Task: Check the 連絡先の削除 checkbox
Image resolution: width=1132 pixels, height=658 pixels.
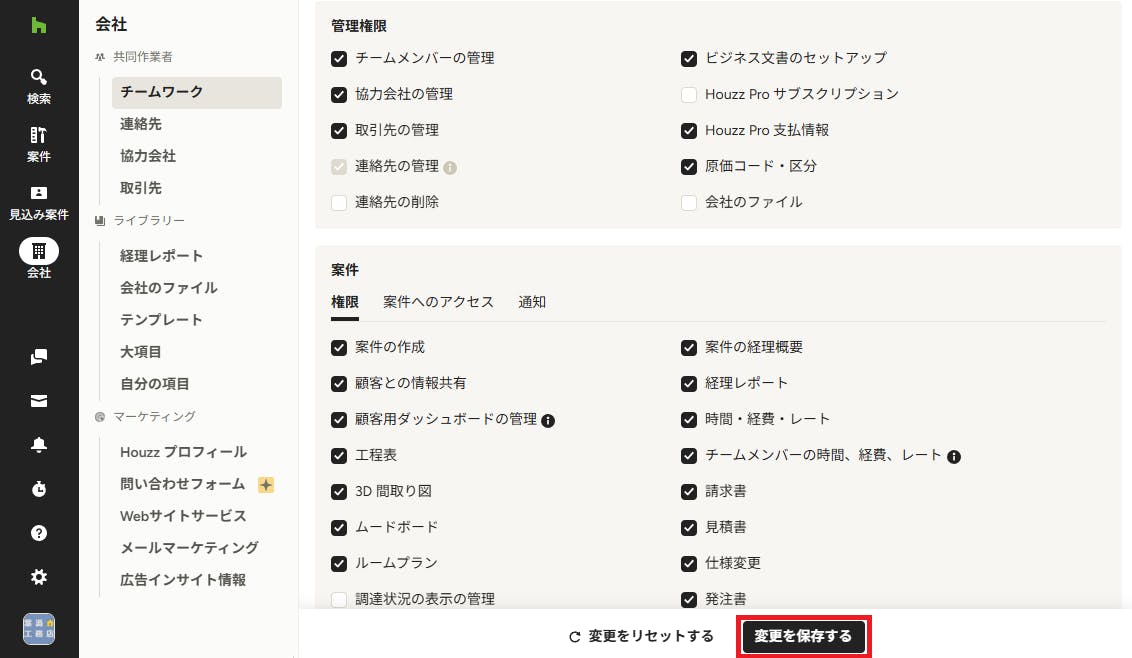Action: coord(339,203)
